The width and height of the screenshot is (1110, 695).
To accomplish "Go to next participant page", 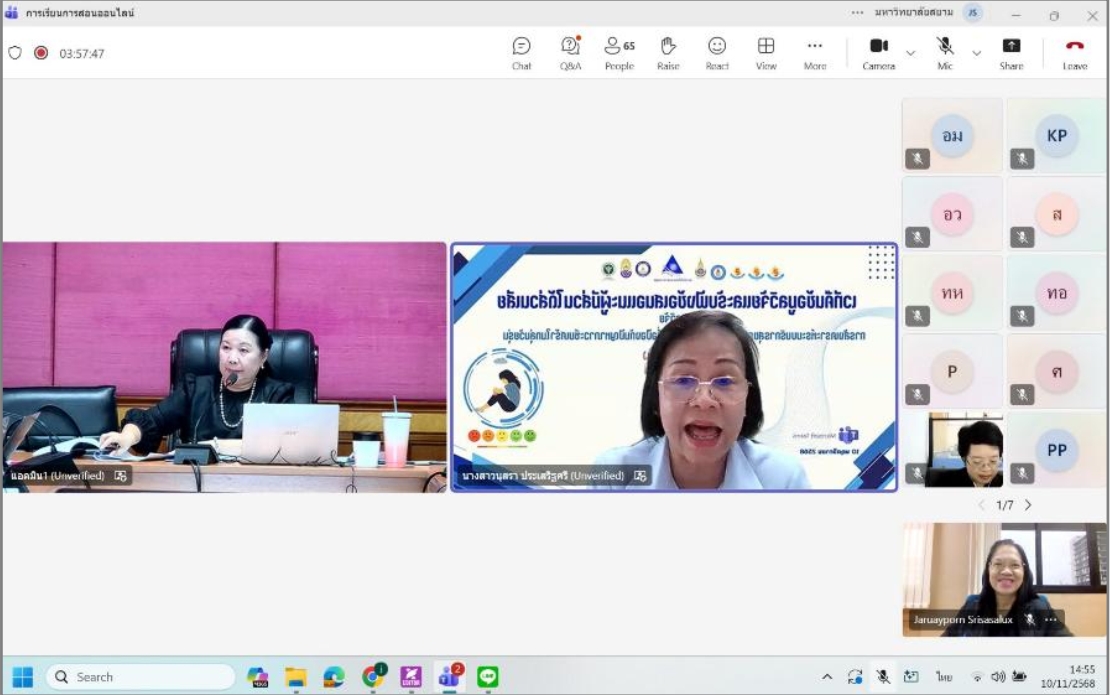I will (1028, 505).
